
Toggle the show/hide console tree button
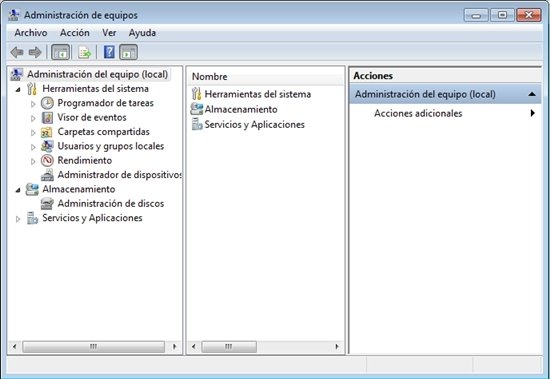[61, 53]
